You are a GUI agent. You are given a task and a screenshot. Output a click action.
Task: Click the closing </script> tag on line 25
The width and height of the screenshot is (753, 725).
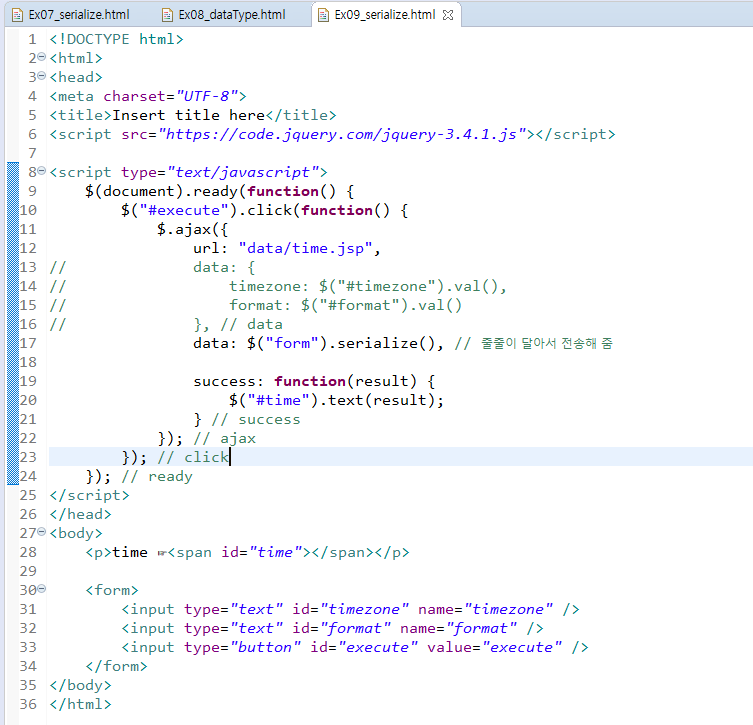[89, 495]
